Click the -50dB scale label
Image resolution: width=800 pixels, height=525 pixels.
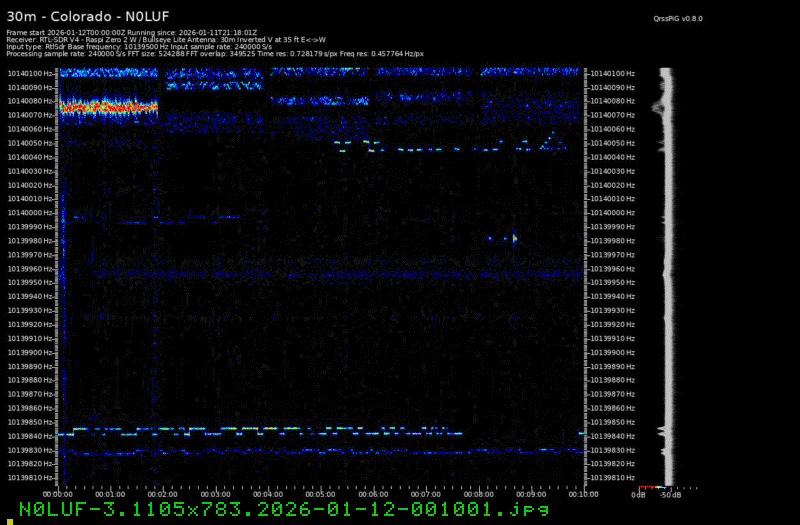[x=670, y=494]
